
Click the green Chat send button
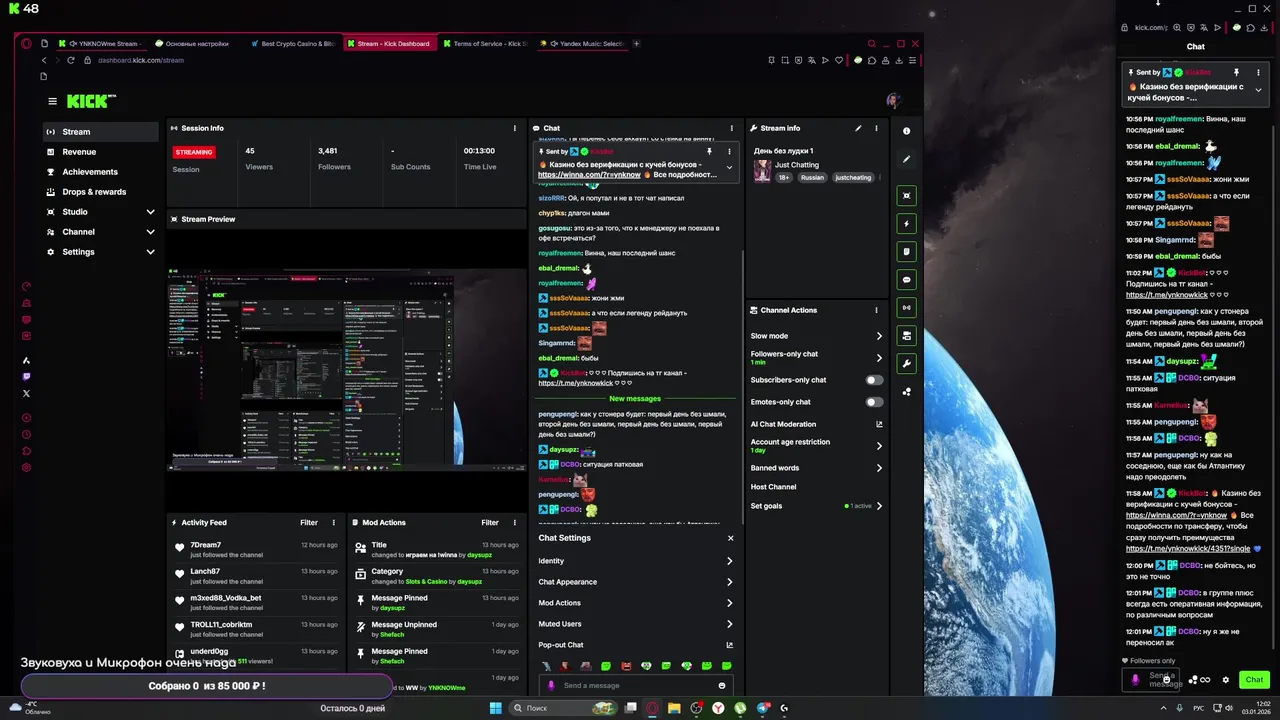[x=1254, y=680]
